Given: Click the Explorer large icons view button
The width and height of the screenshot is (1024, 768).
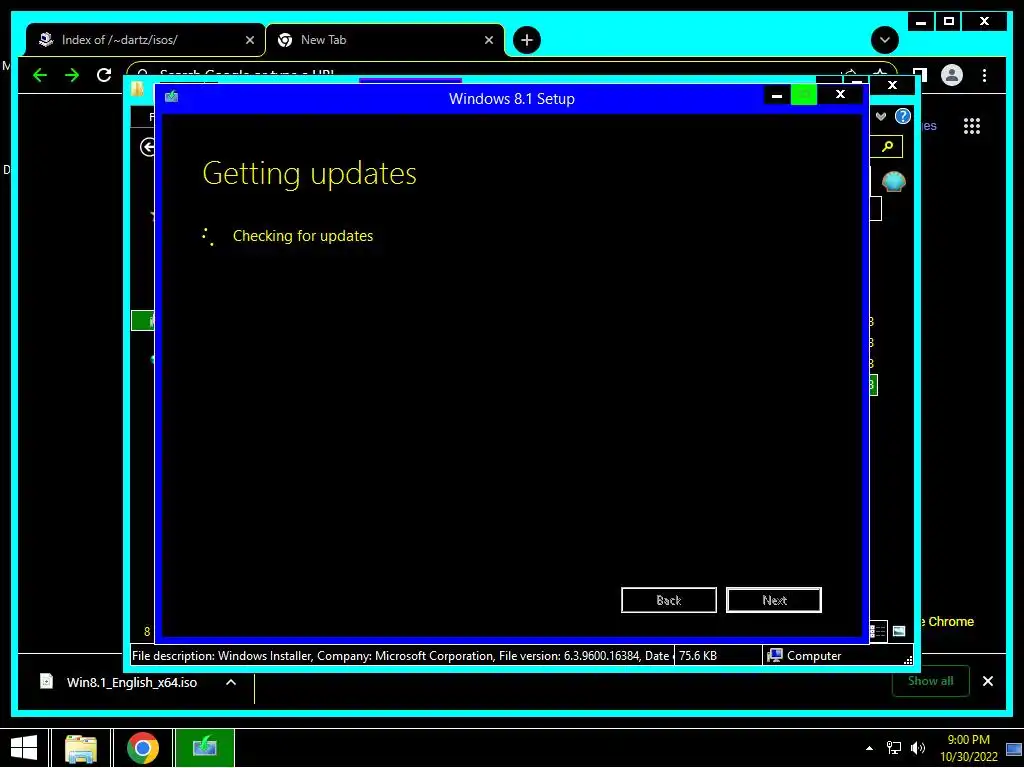Looking at the screenshot, I should (899, 631).
